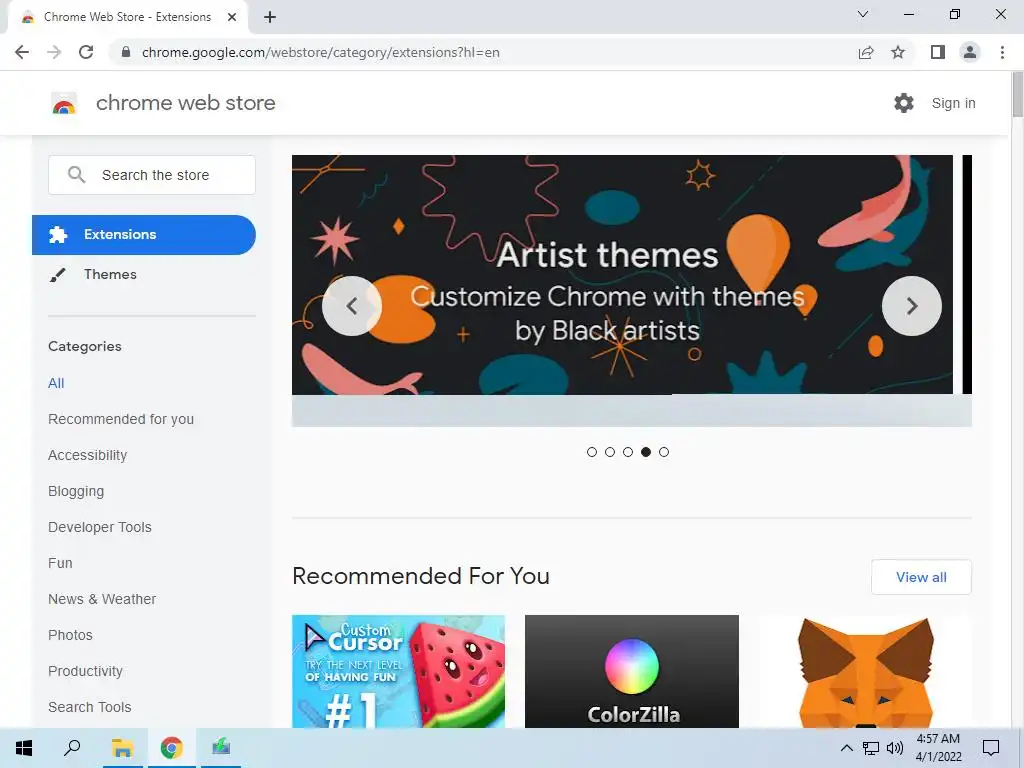1024x768 pixels.
Task: Open a new browser tab
Action: (x=270, y=18)
